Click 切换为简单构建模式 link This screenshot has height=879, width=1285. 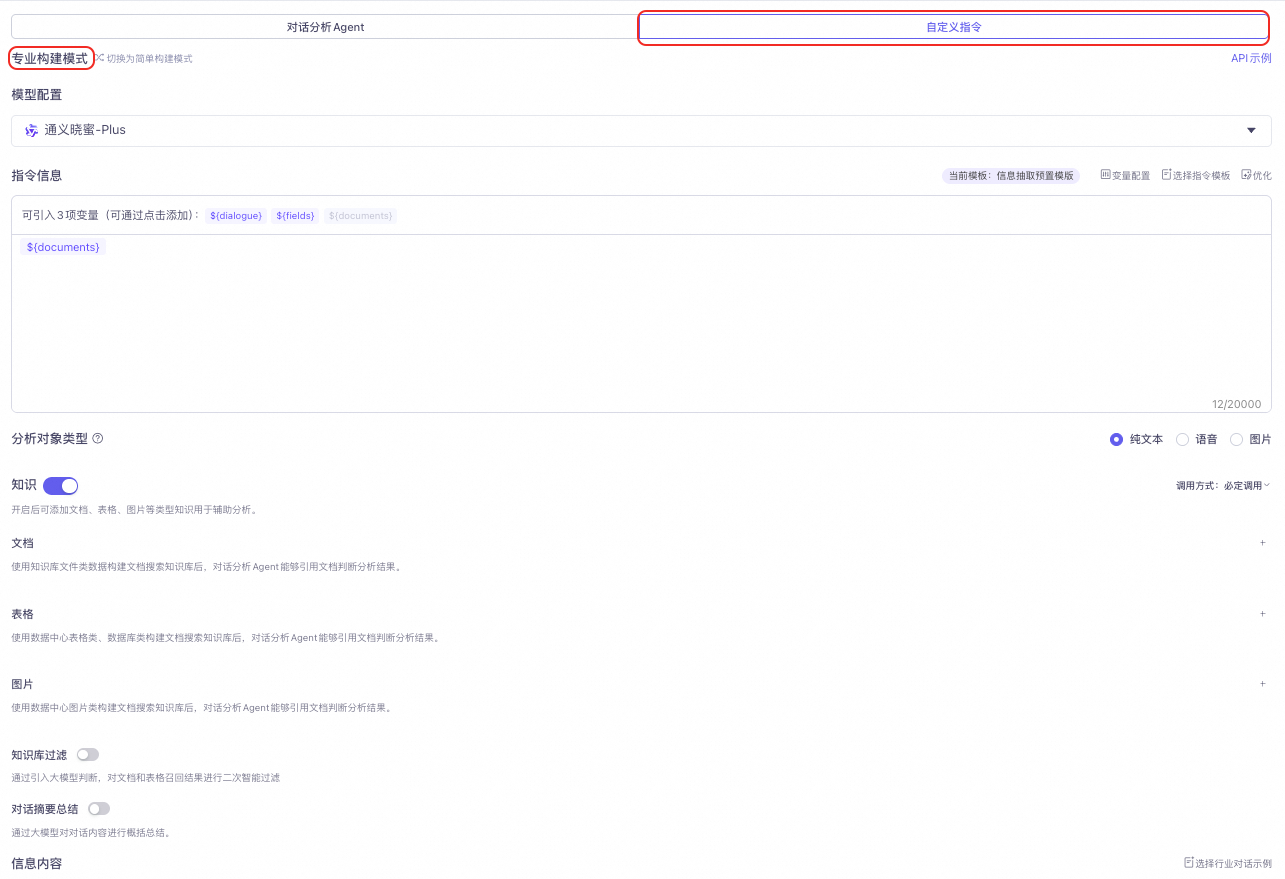pyautogui.click(x=149, y=59)
